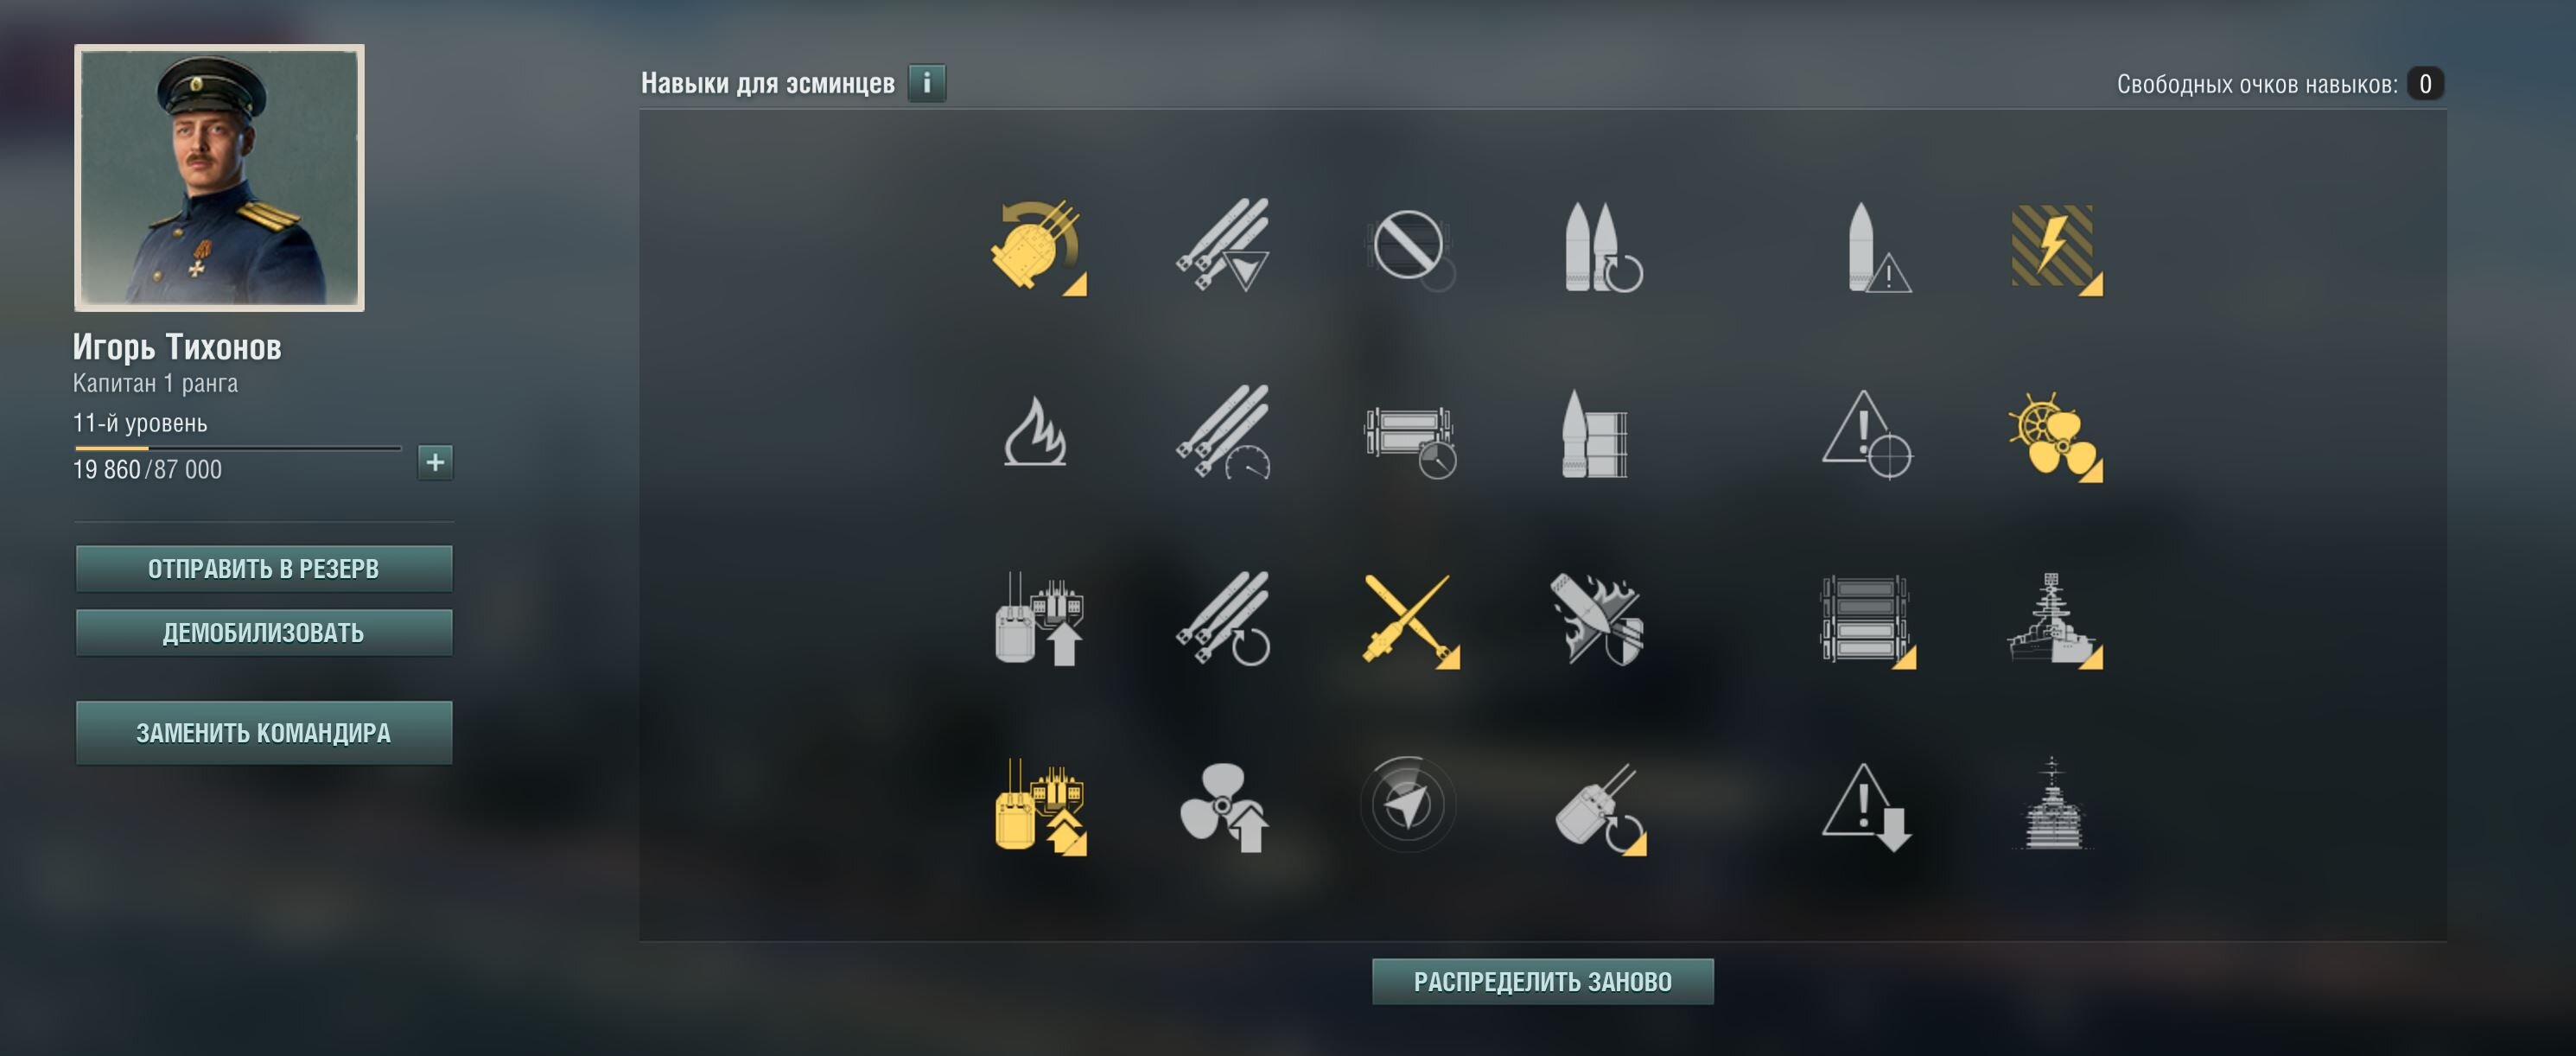Click the Заменить командира button
This screenshot has width=2576, height=1056.
click(264, 733)
